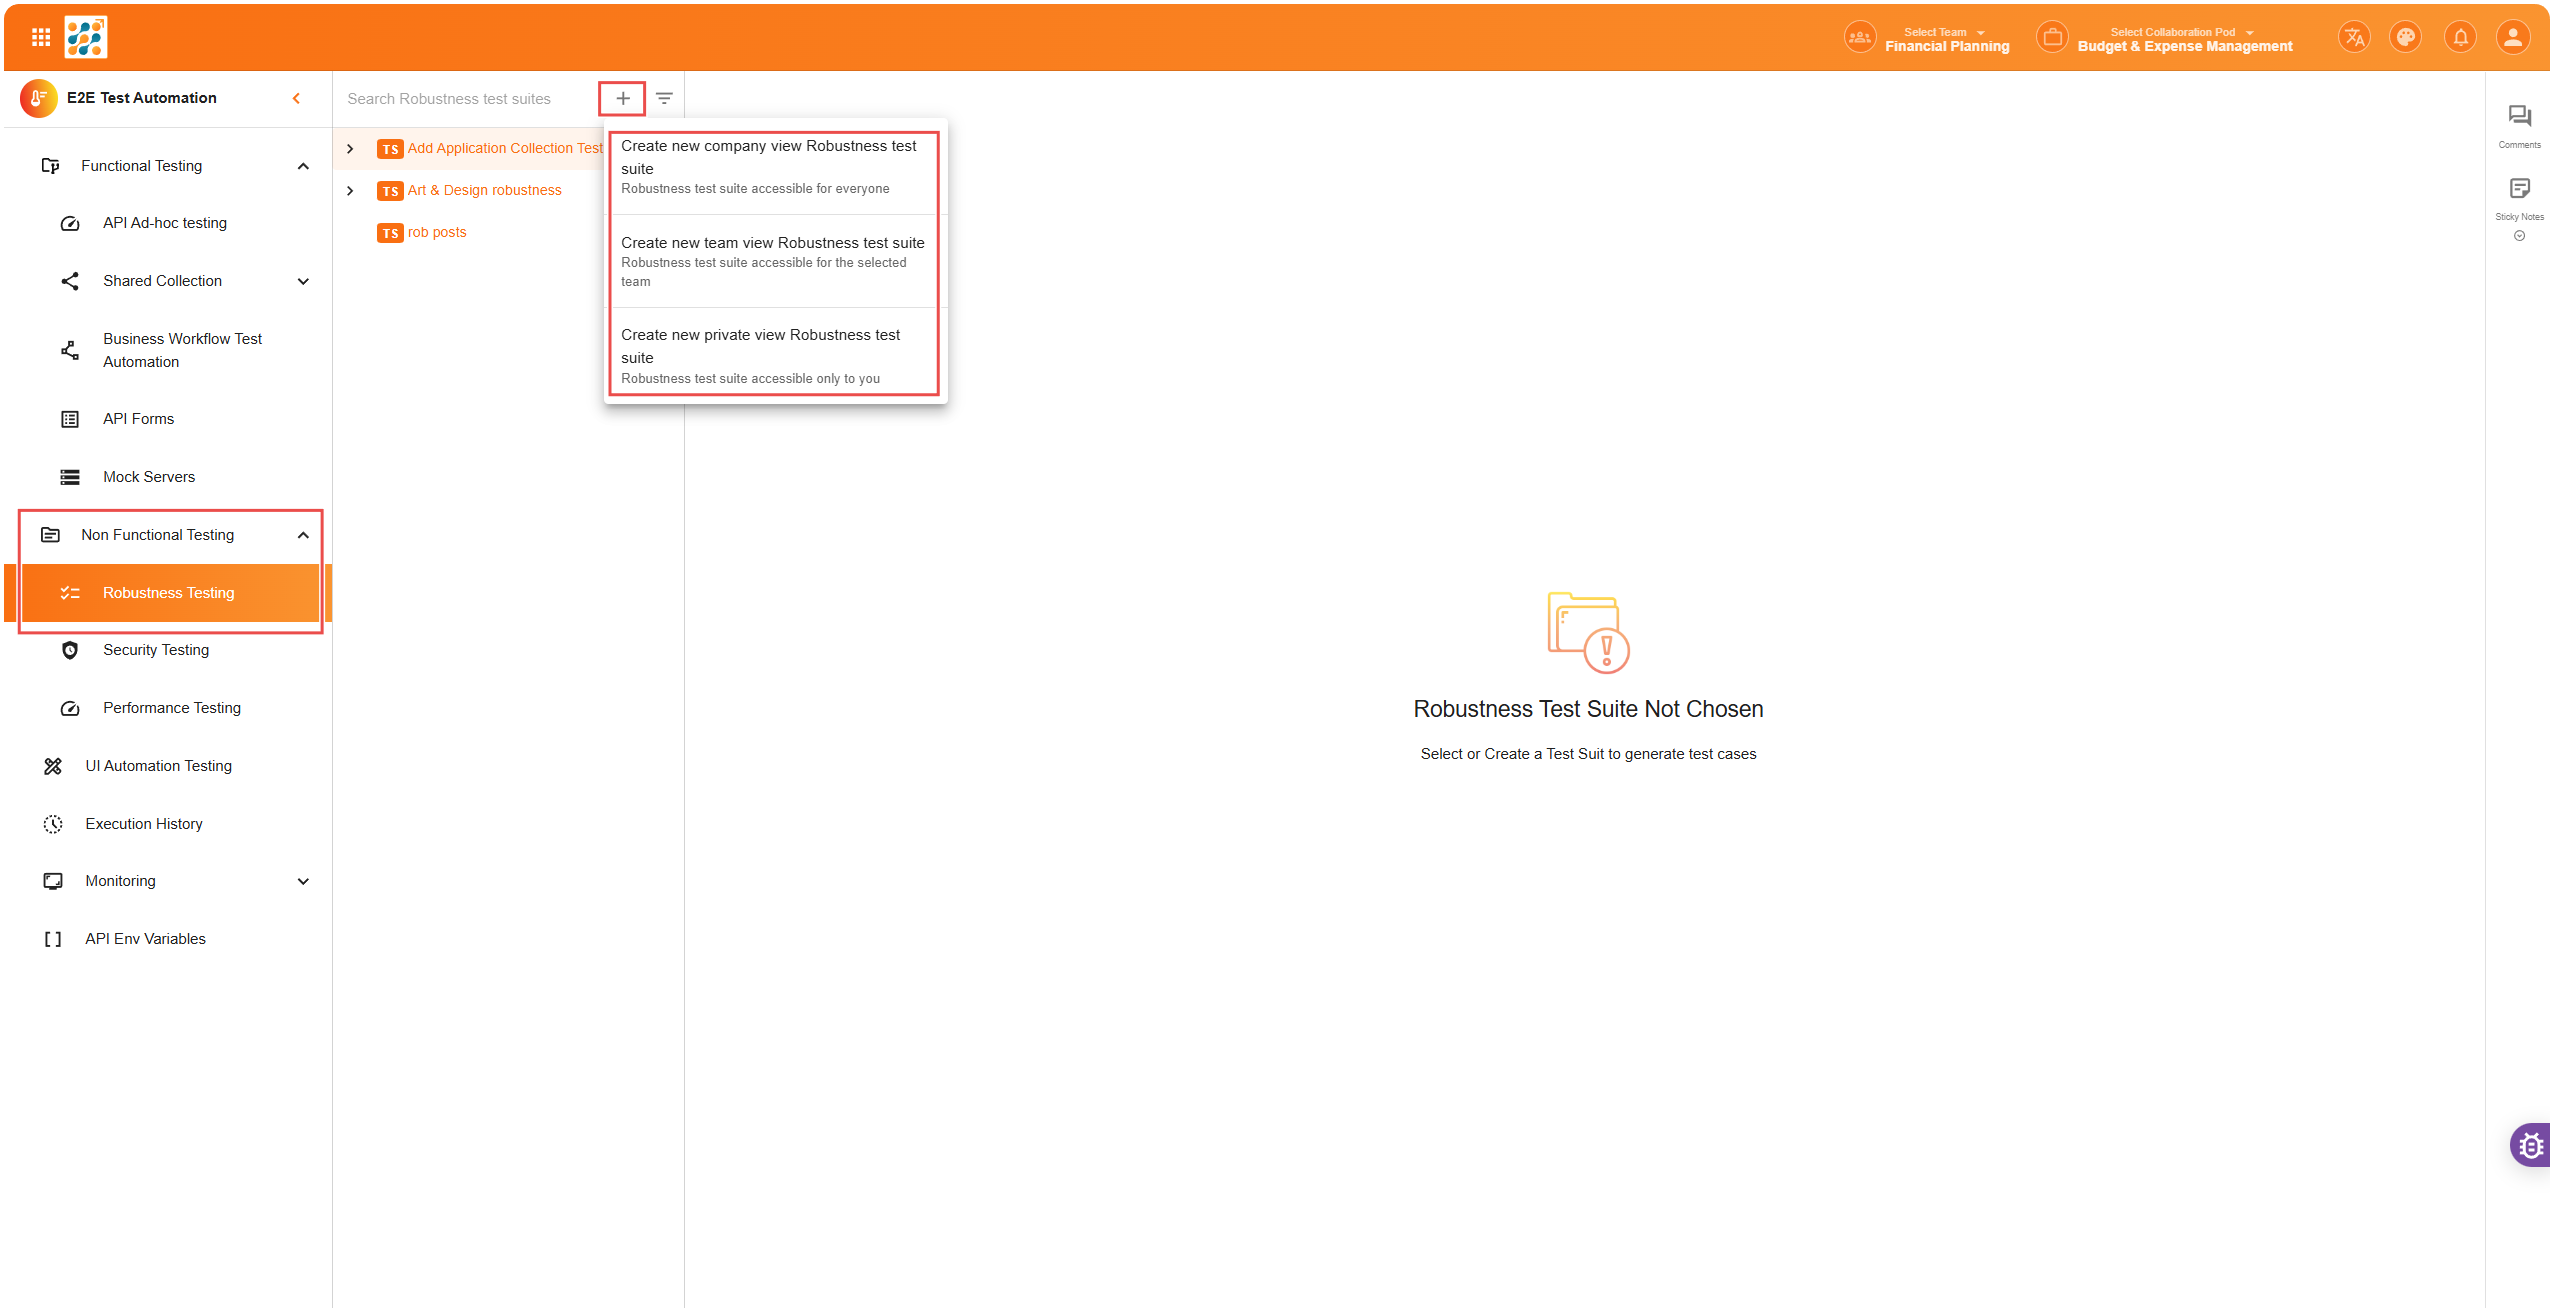This screenshot has height=1312, width=2554.
Task: Click the purple bug report icon
Action: point(2531,1145)
